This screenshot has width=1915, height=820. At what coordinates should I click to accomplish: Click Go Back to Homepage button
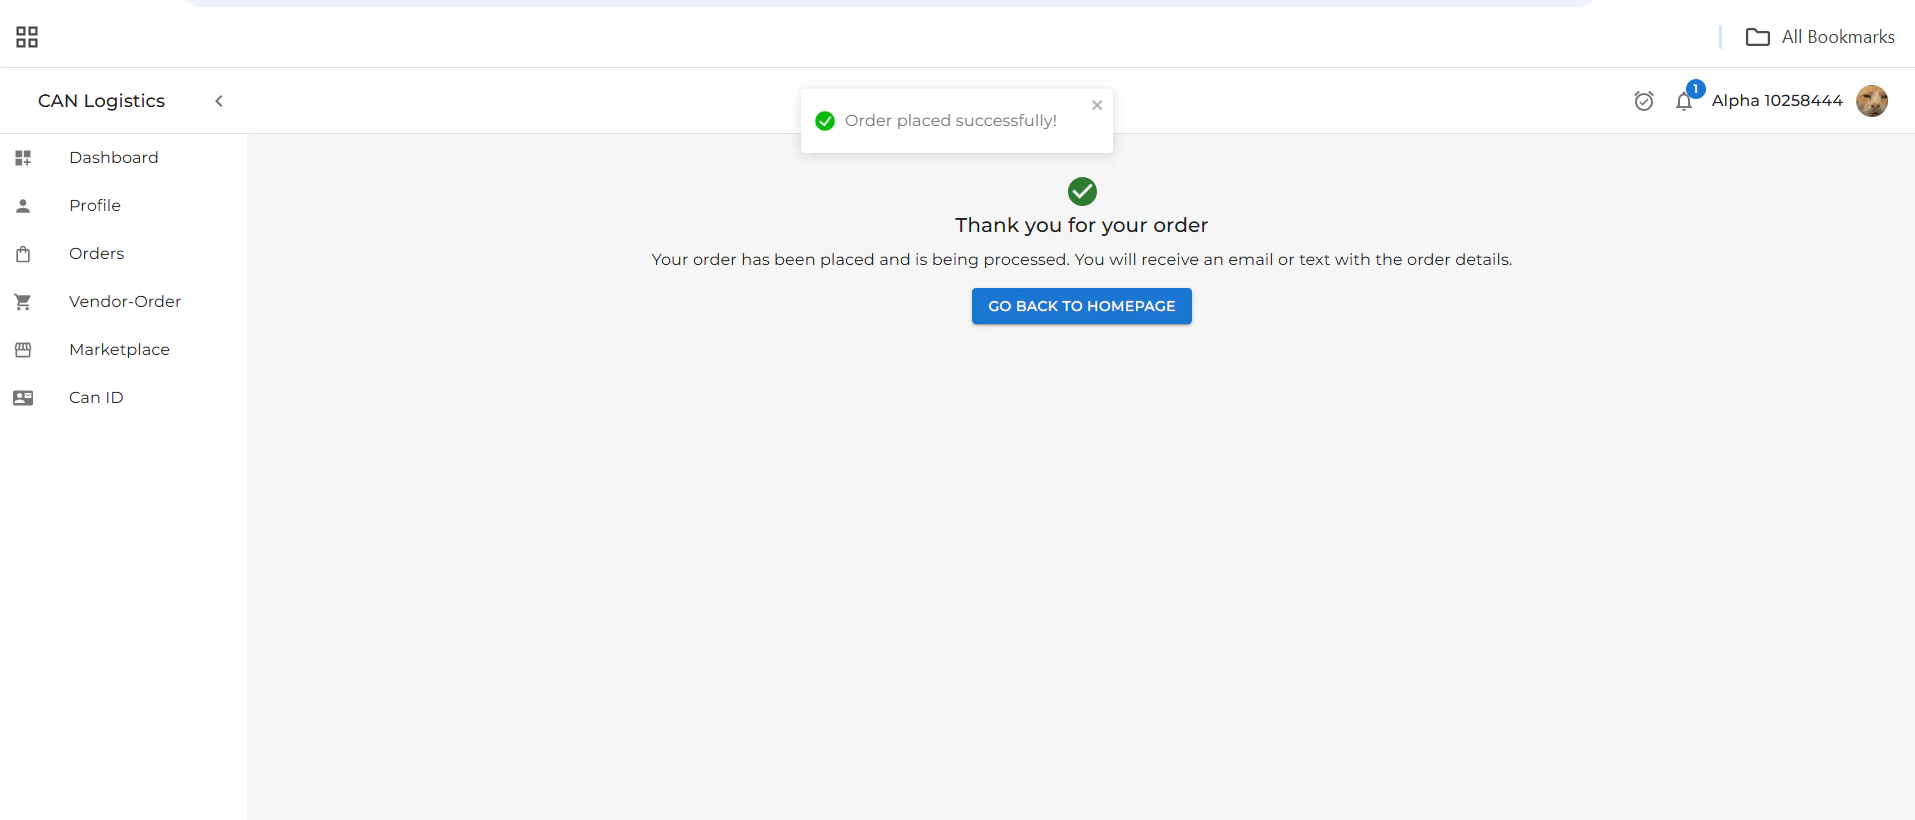click(x=1082, y=306)
